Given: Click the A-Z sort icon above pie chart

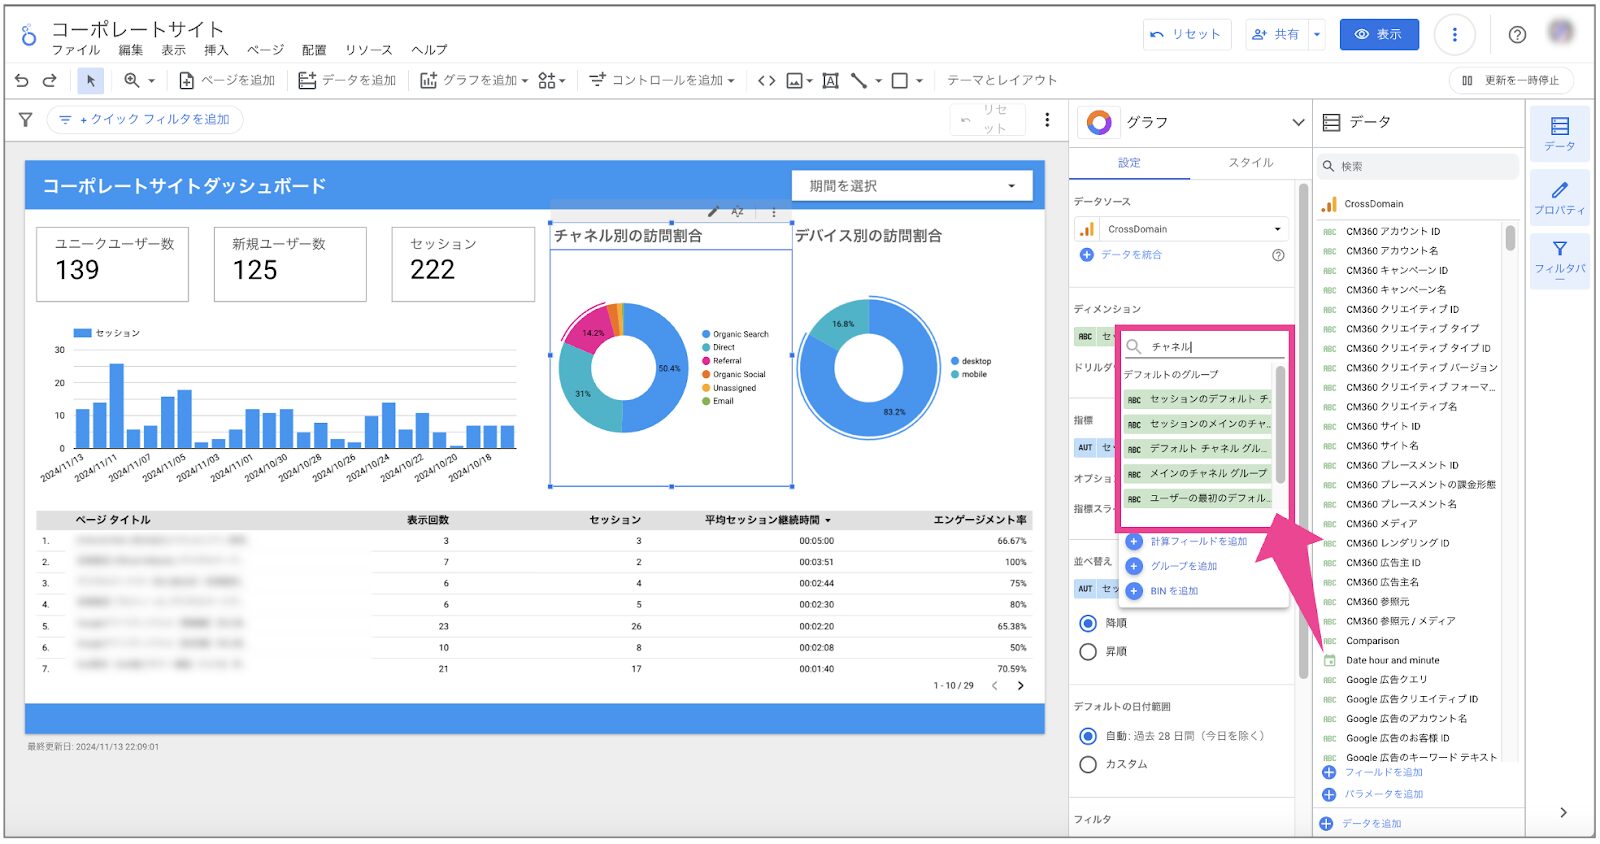Looking at the screenshot, I should pos(738,212).
